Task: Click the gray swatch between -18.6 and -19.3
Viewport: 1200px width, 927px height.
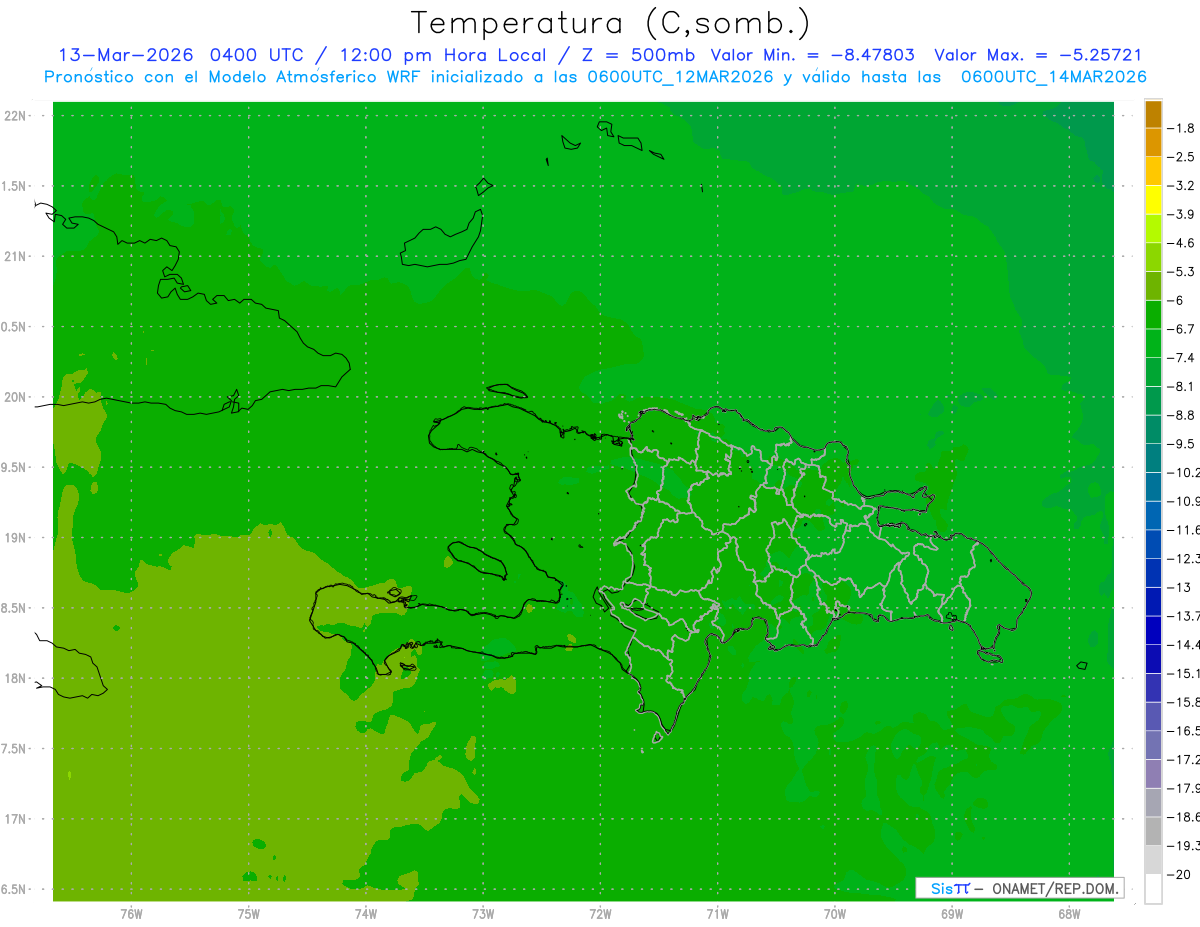Action: (x=1153, y=831)
